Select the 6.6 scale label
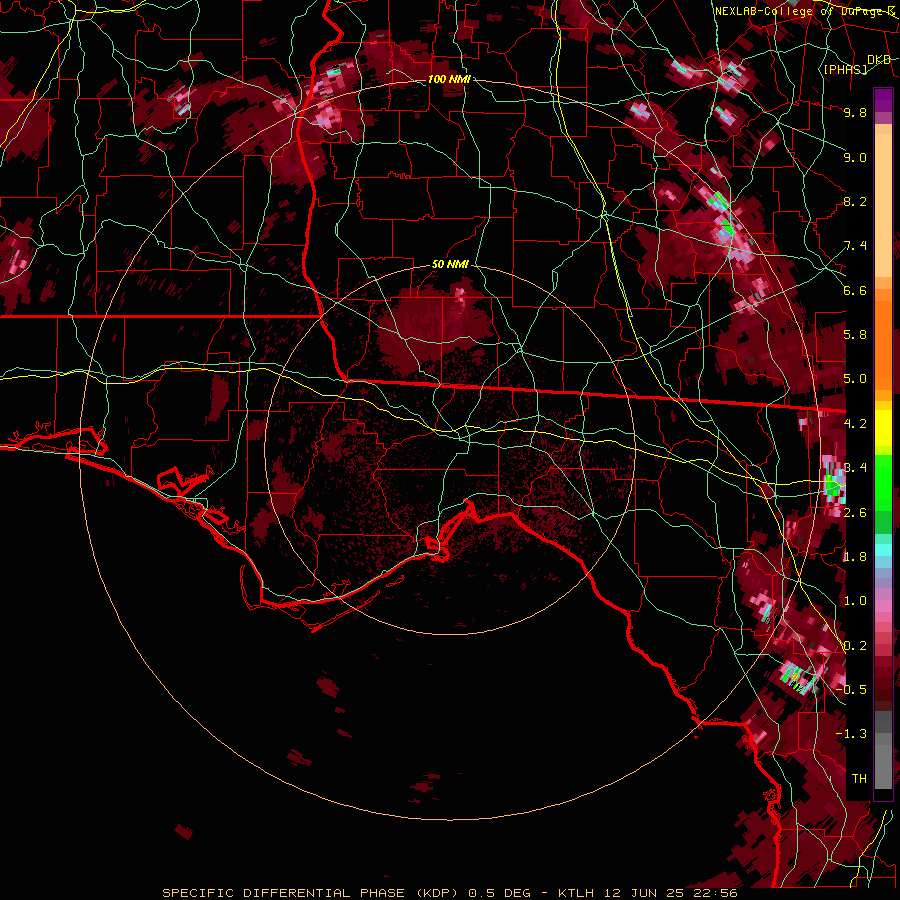900x900 pixels. click(855, 290)
